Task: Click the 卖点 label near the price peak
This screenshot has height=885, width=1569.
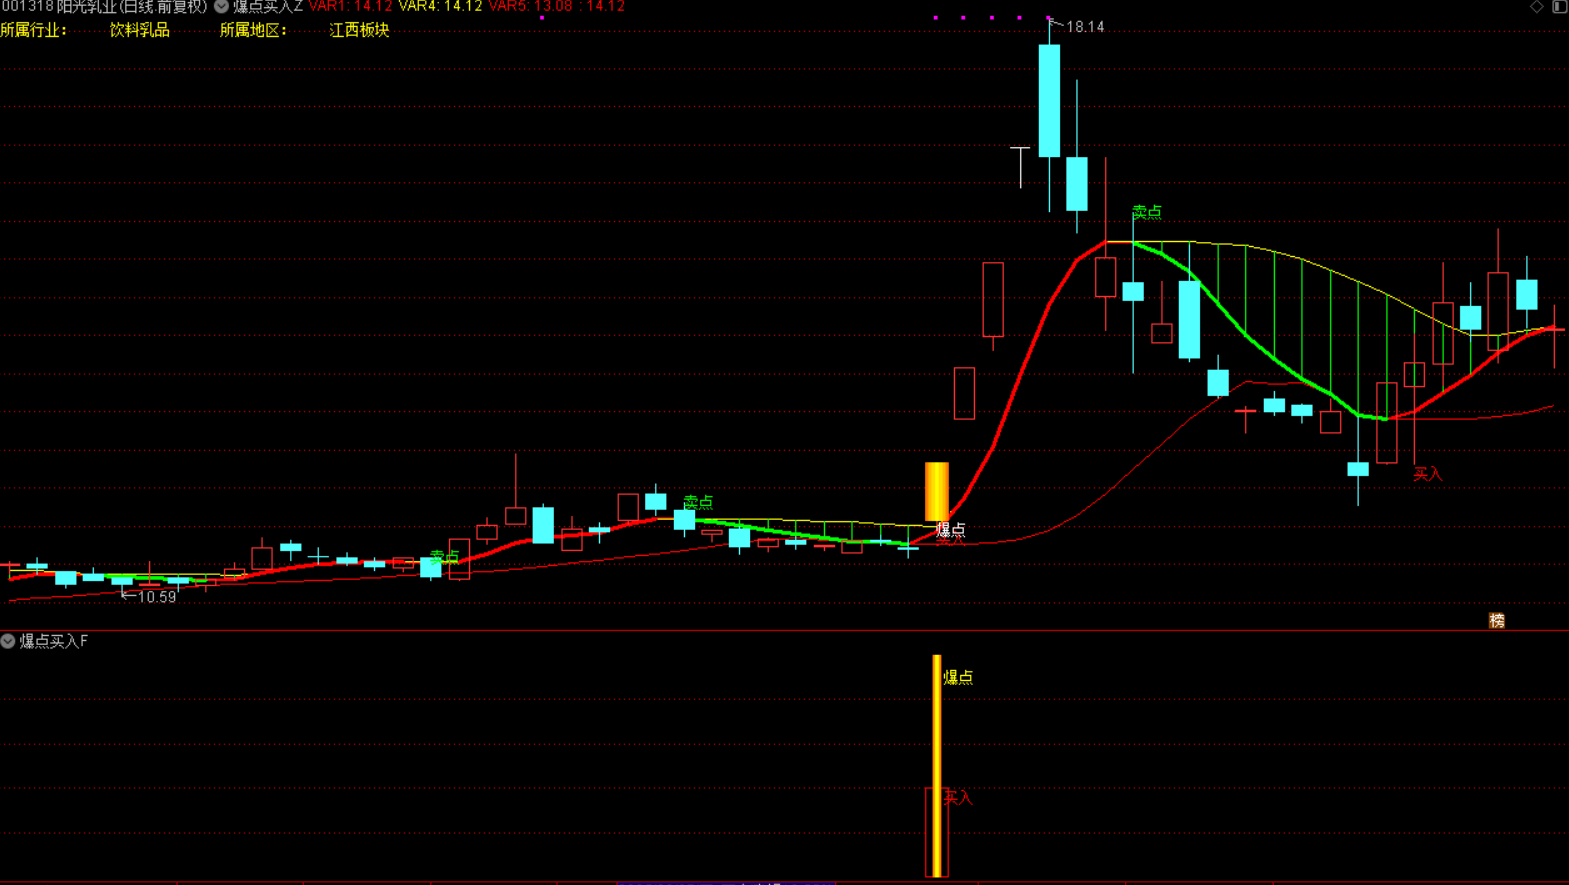Action: tap(1146, 212)
